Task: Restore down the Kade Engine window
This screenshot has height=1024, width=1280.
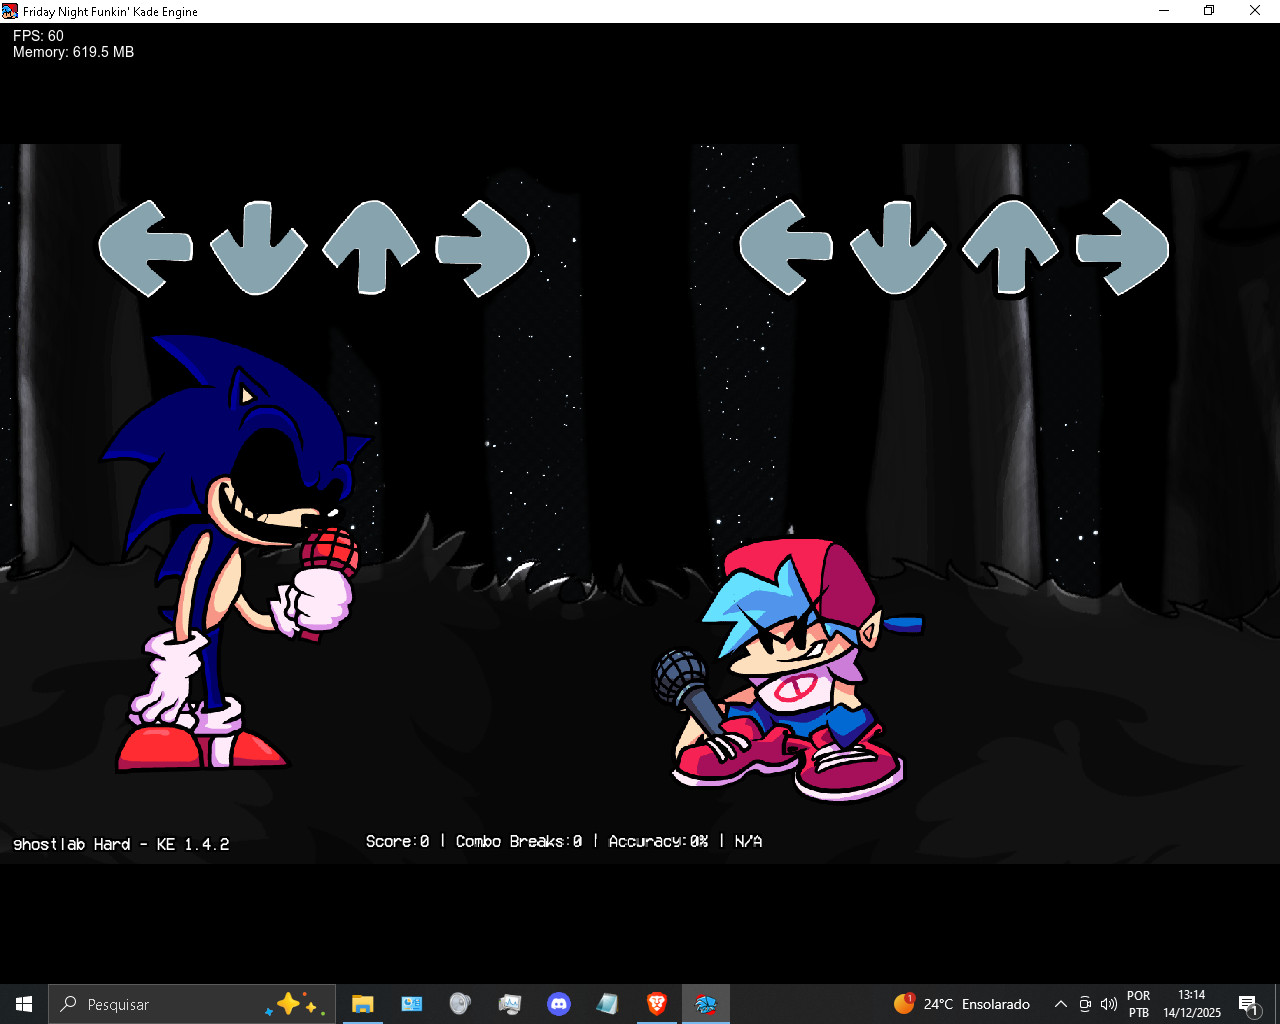Action: pyautogui.click(x=1209, y=11)
